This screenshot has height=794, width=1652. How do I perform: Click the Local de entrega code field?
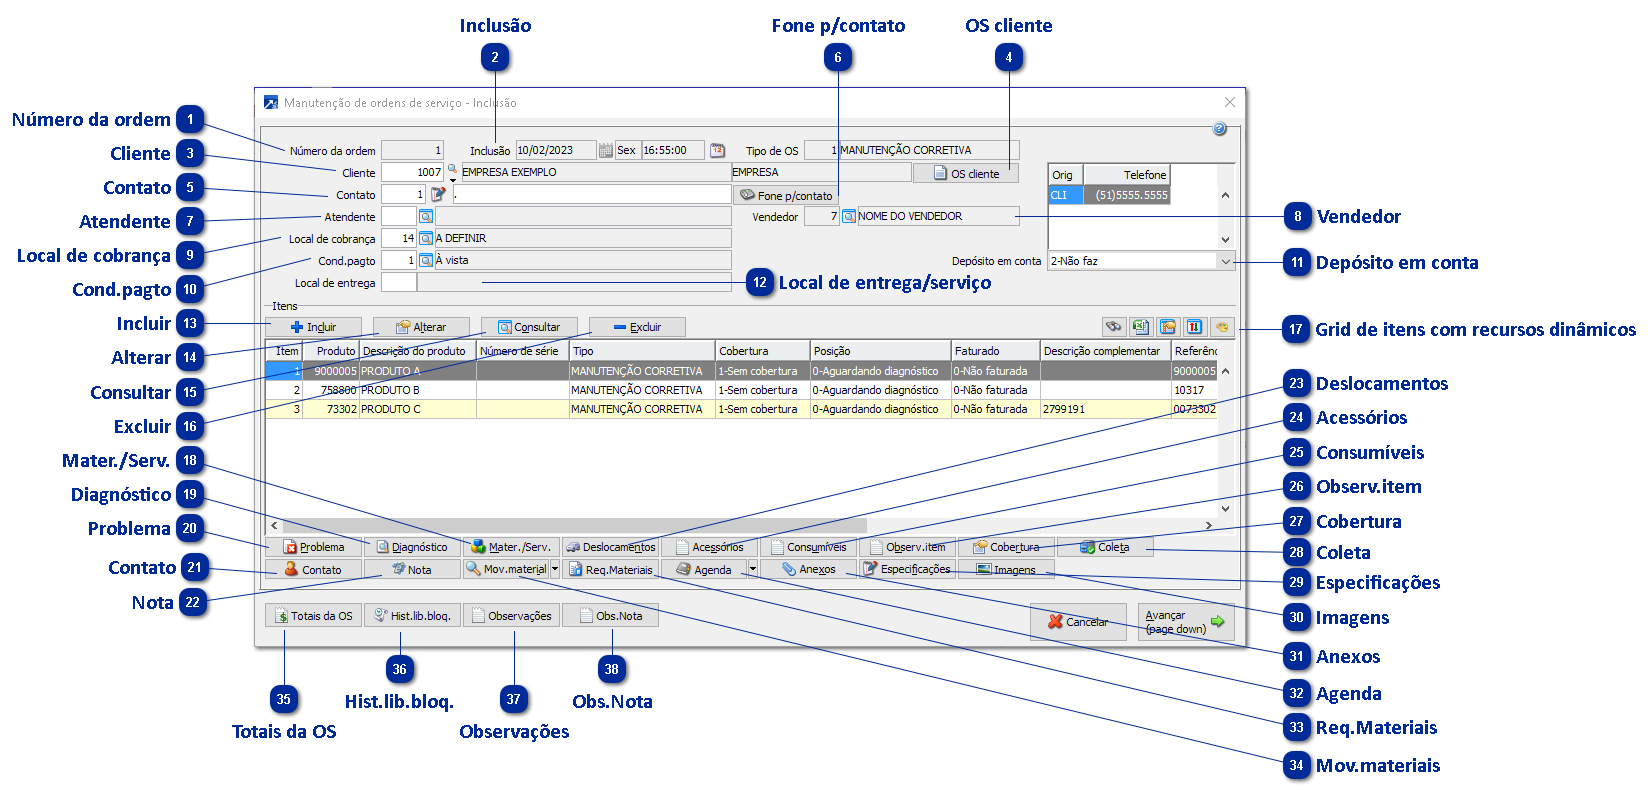pos(399,282)
